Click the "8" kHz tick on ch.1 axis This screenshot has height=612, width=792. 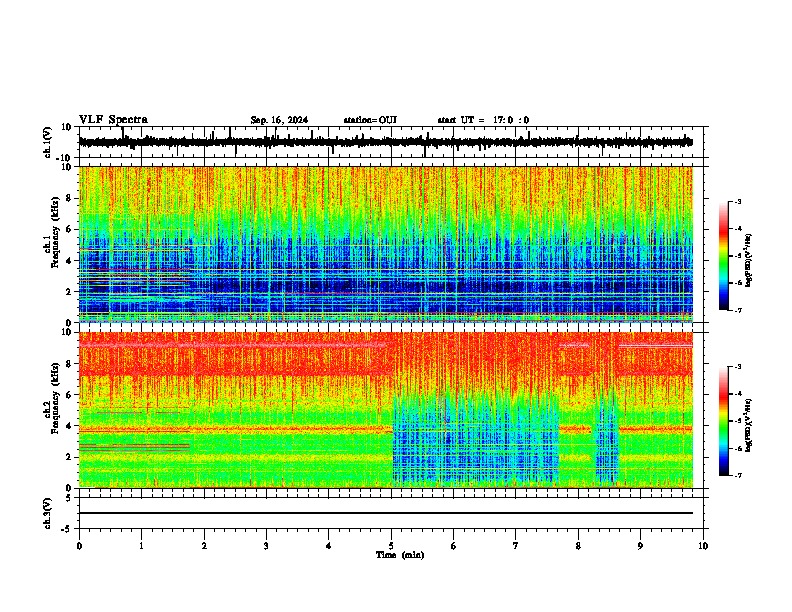69,198
